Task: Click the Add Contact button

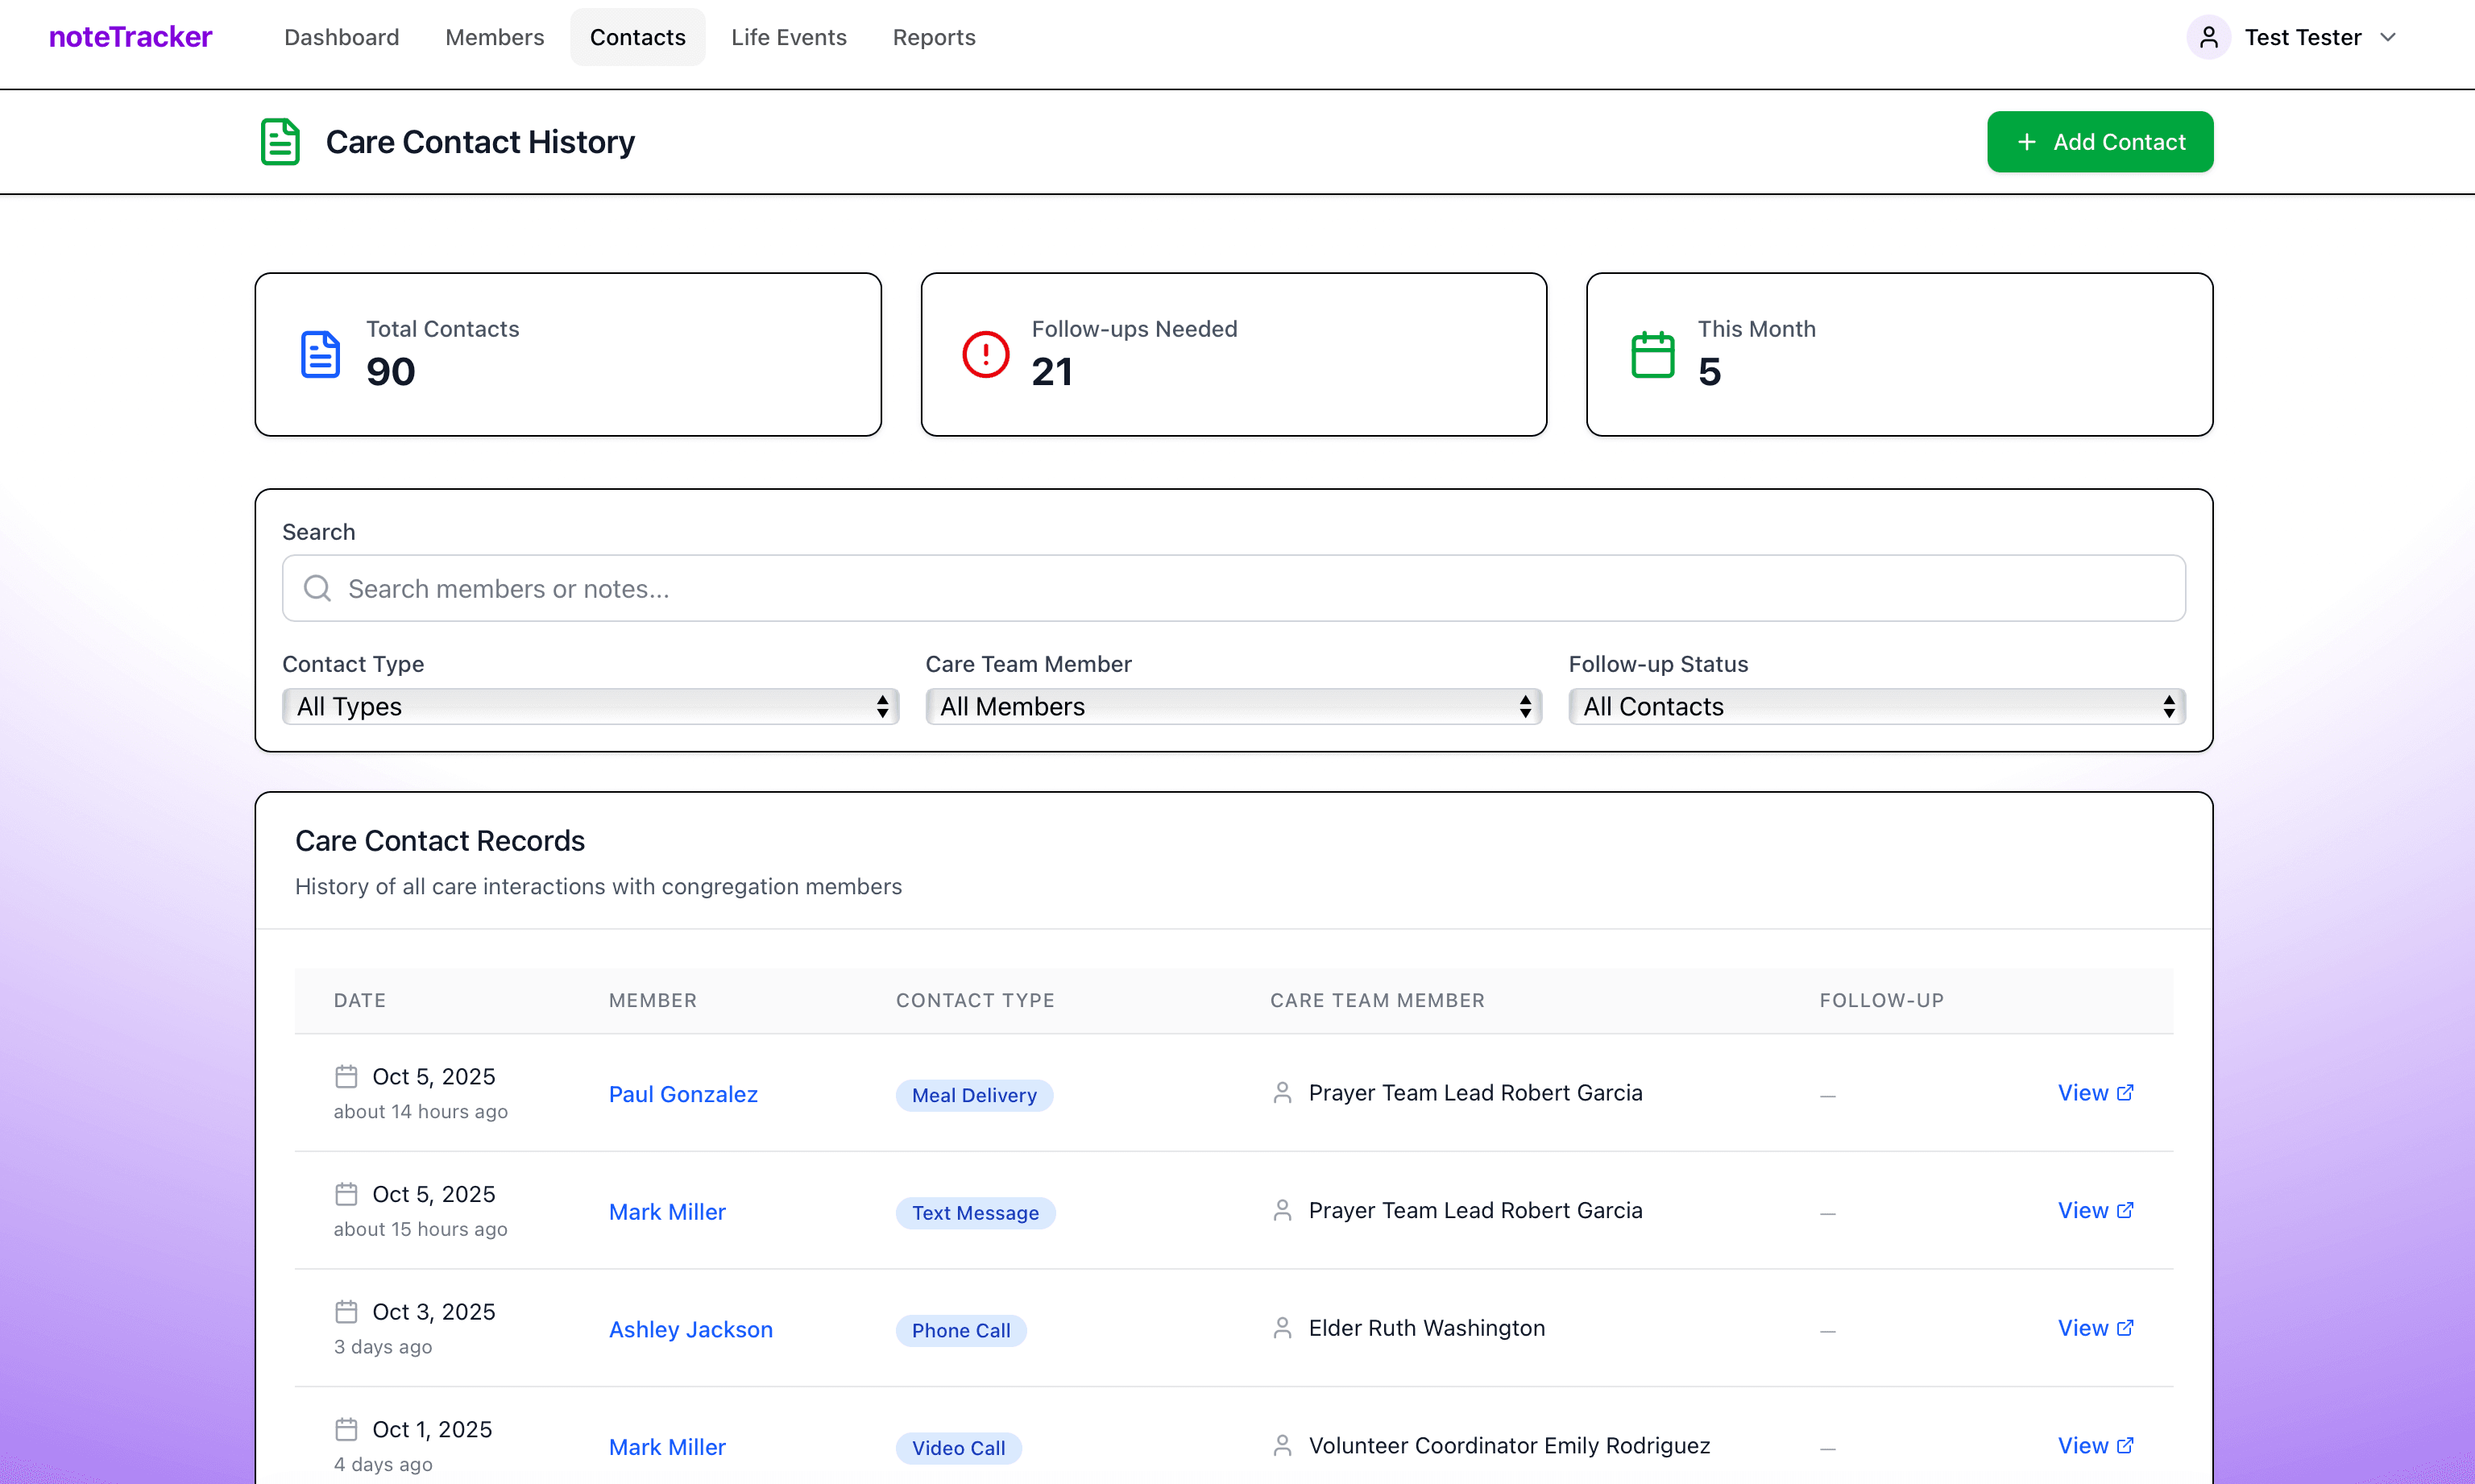Action: [2100, 141]
